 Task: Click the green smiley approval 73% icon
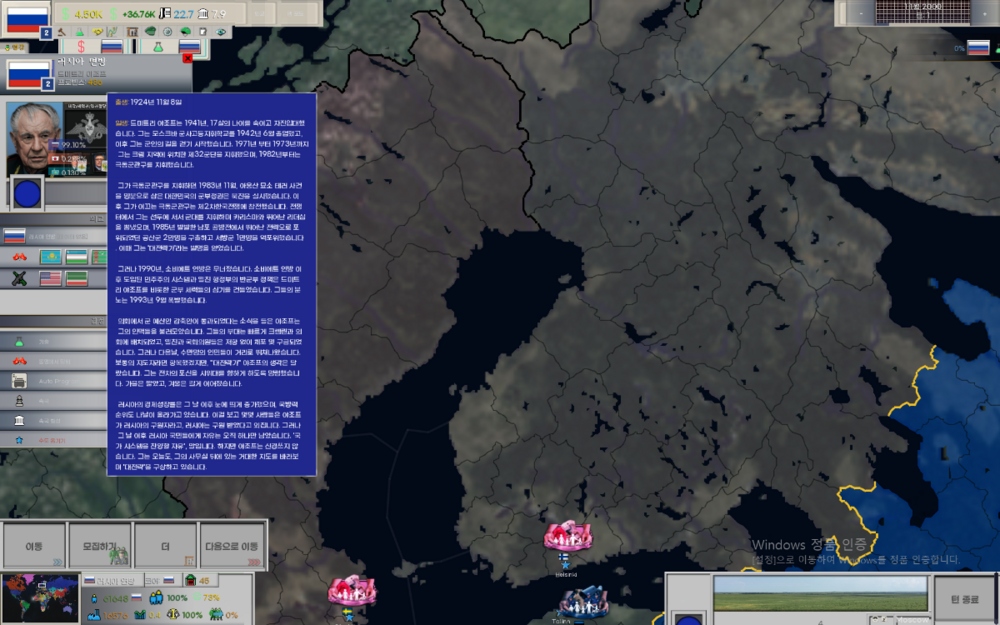[x=196, y=598]
